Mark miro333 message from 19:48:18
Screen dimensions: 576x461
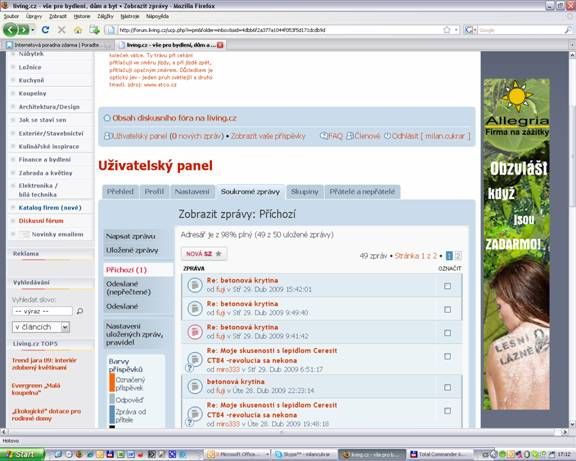[x=447, y=411]
